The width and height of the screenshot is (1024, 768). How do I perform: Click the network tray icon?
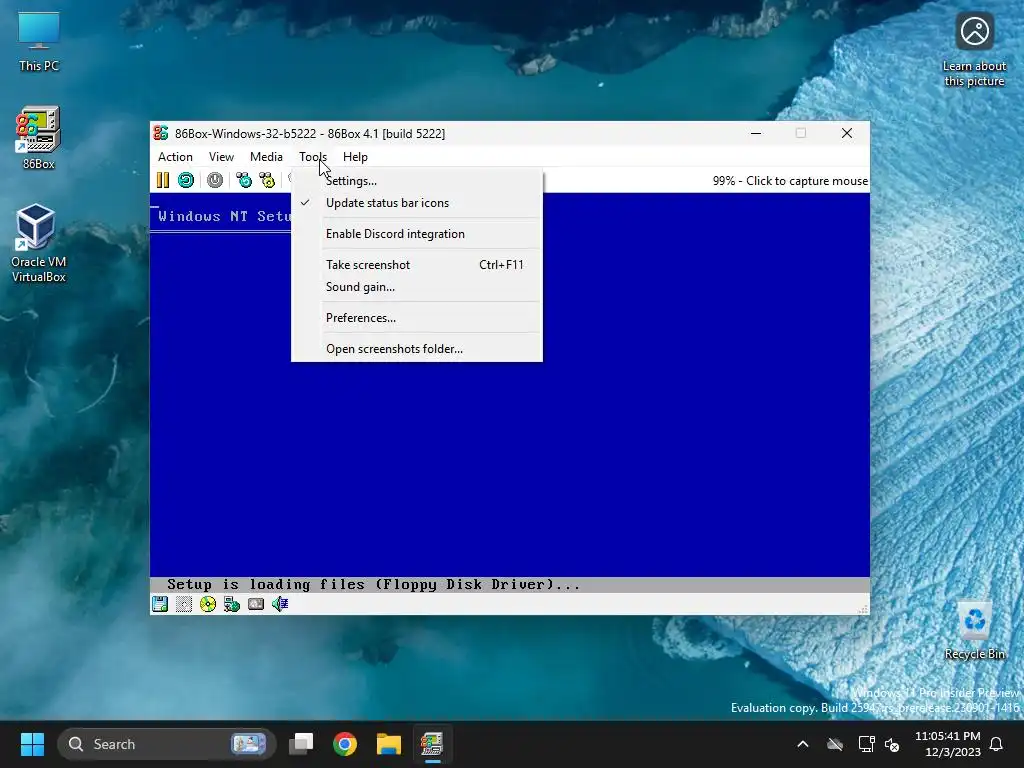(866, 744)
